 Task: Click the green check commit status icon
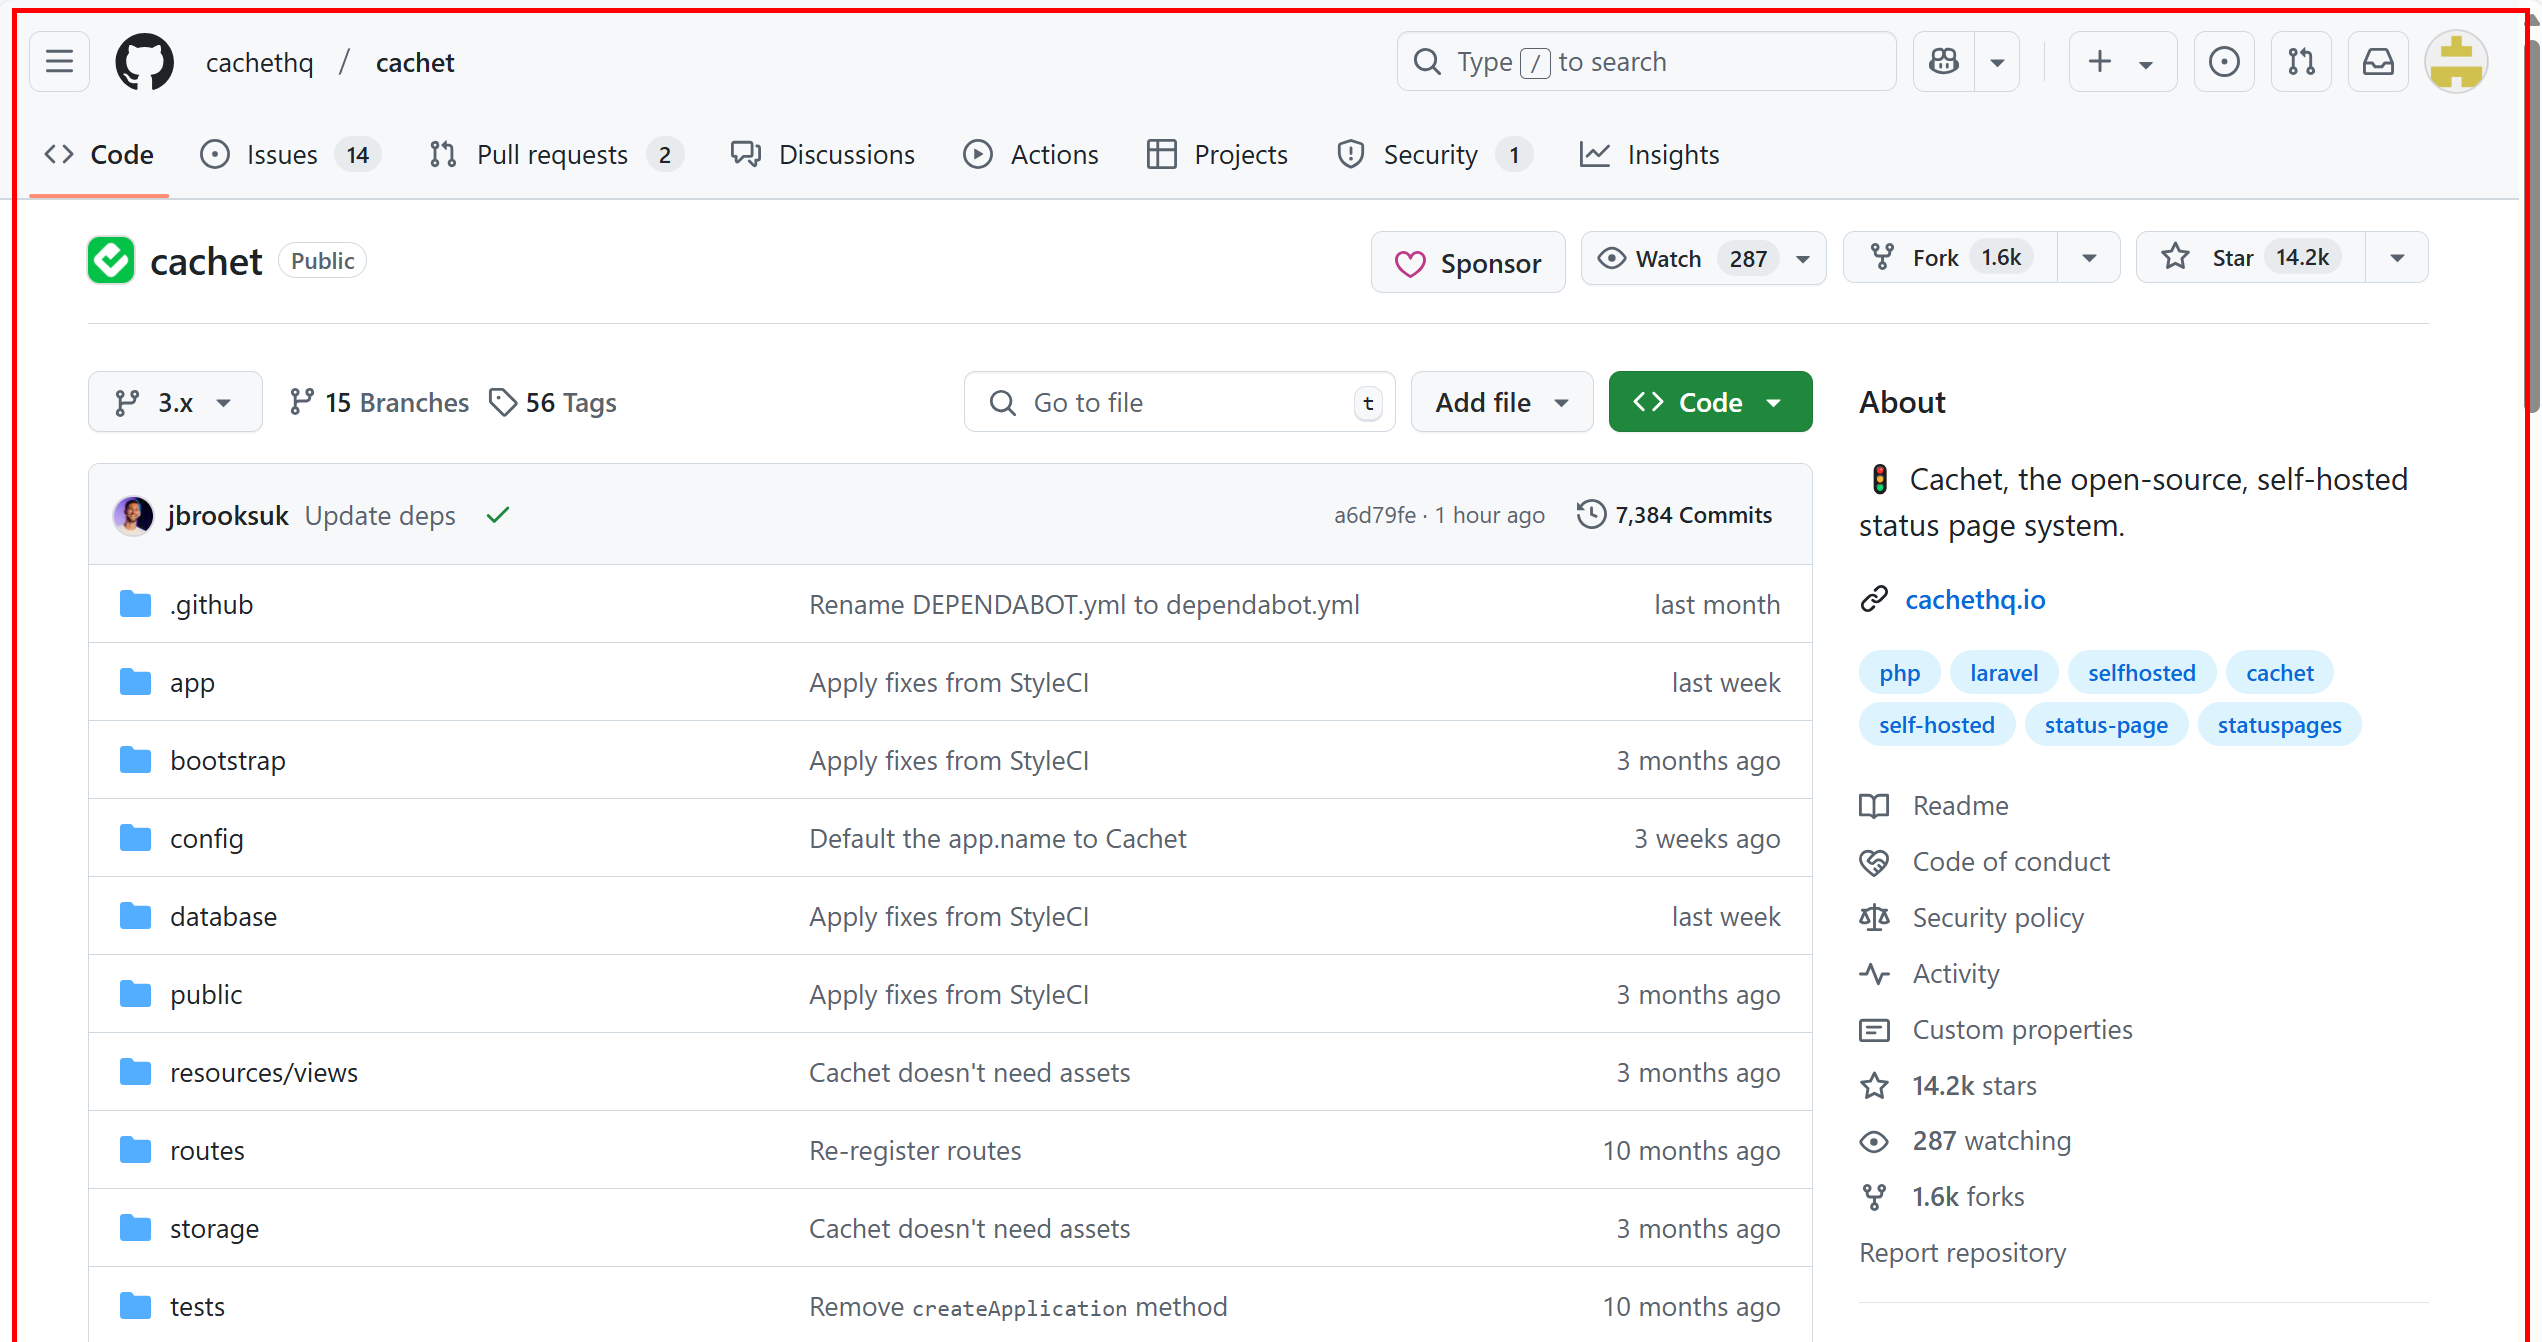click(498, 515)
